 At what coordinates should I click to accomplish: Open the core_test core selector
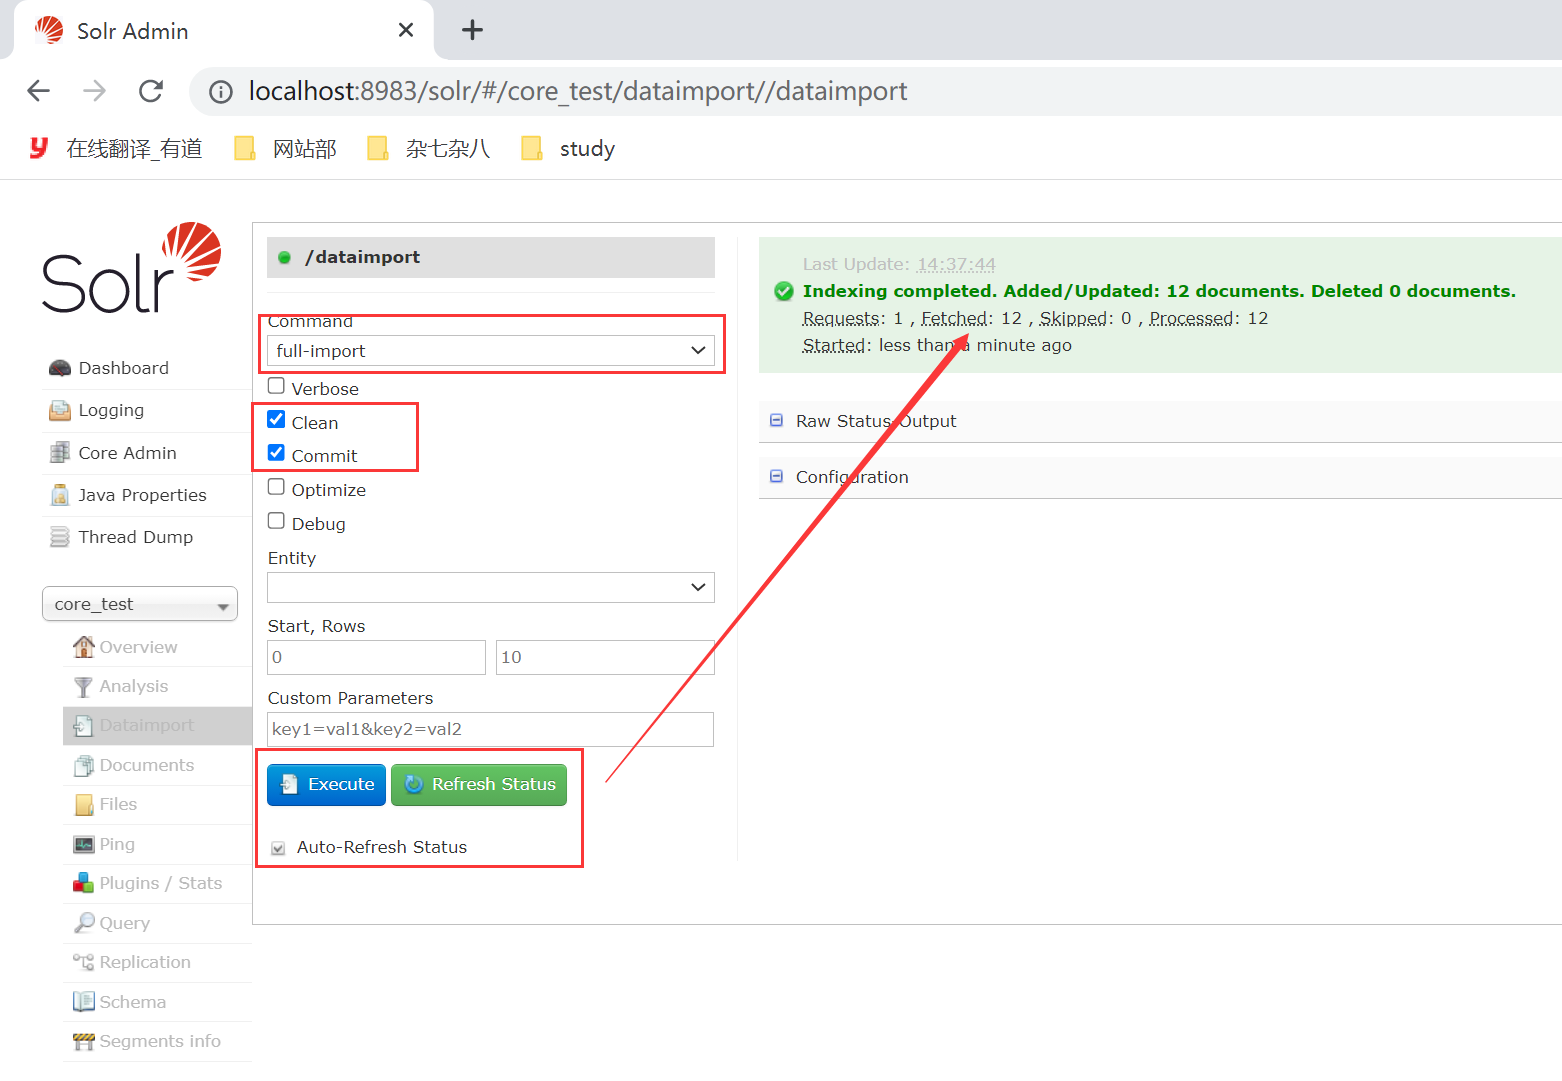(x=140, y=604)
